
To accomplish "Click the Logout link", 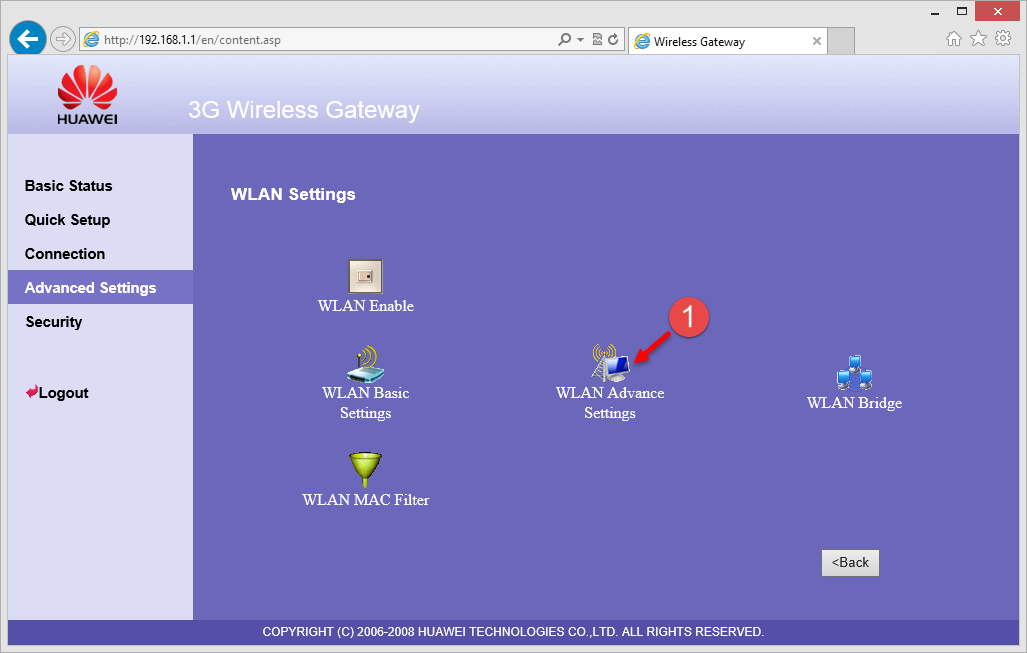I will (x=63, y=393).
